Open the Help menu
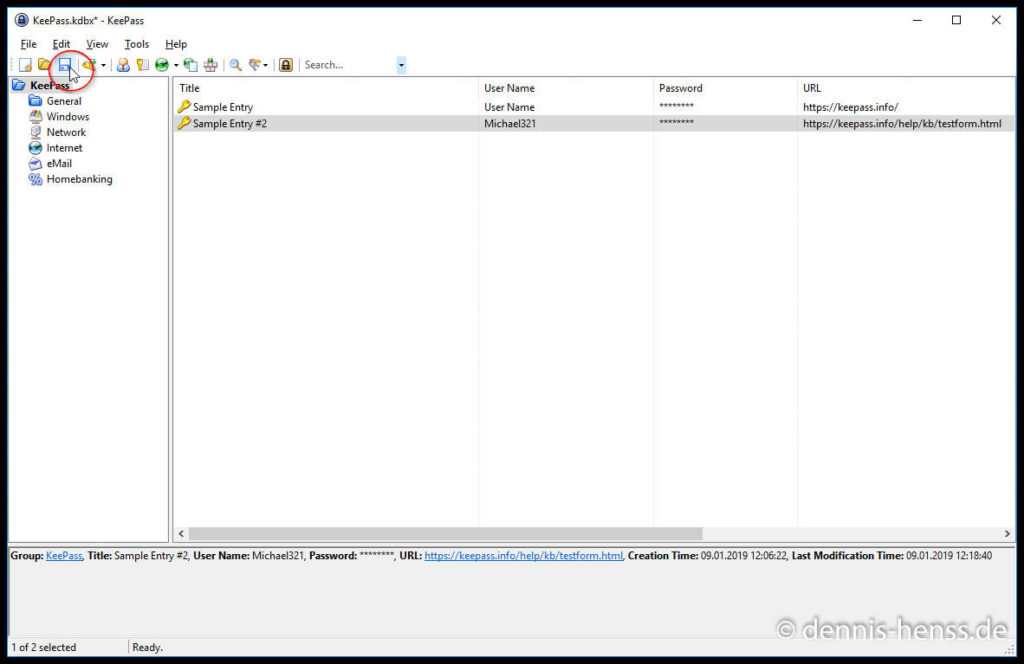The width and height of the screenshot is (1024, 664). pos(176,44)
